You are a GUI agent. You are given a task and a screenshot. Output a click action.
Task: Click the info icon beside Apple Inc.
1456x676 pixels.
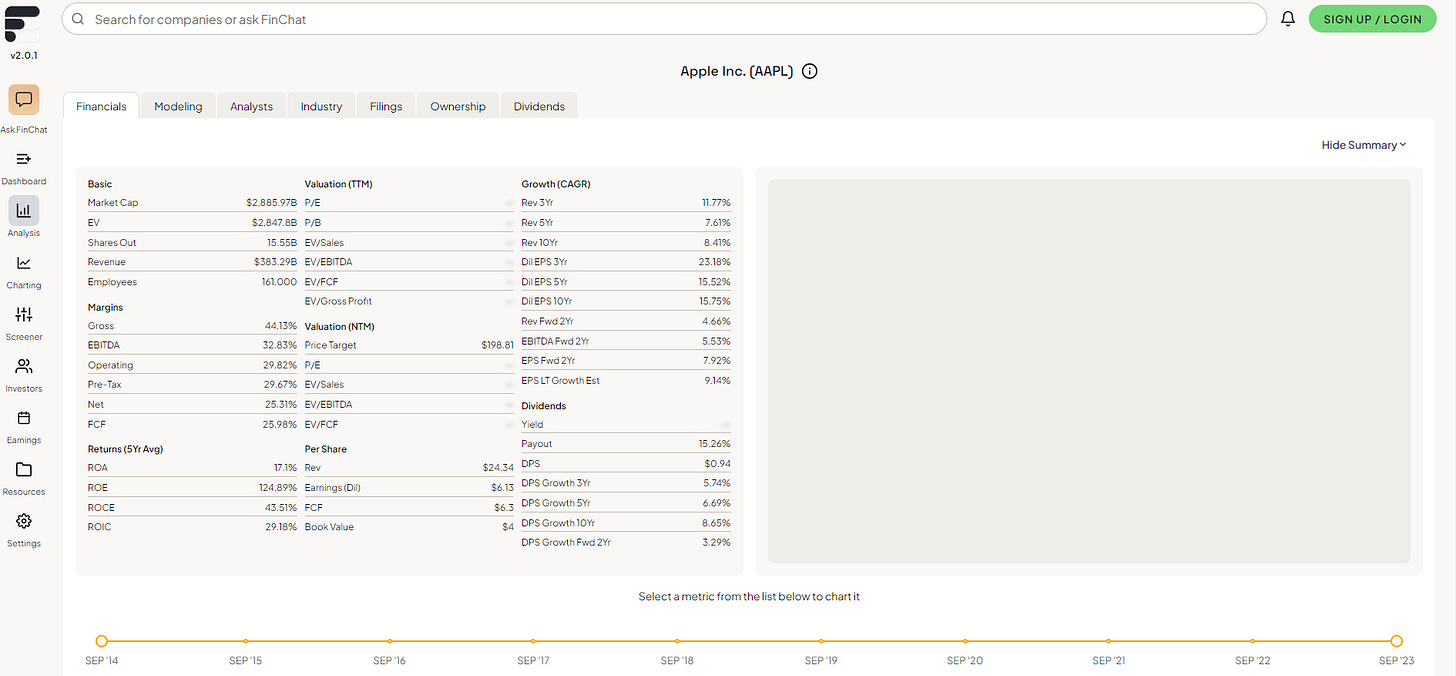810,71
